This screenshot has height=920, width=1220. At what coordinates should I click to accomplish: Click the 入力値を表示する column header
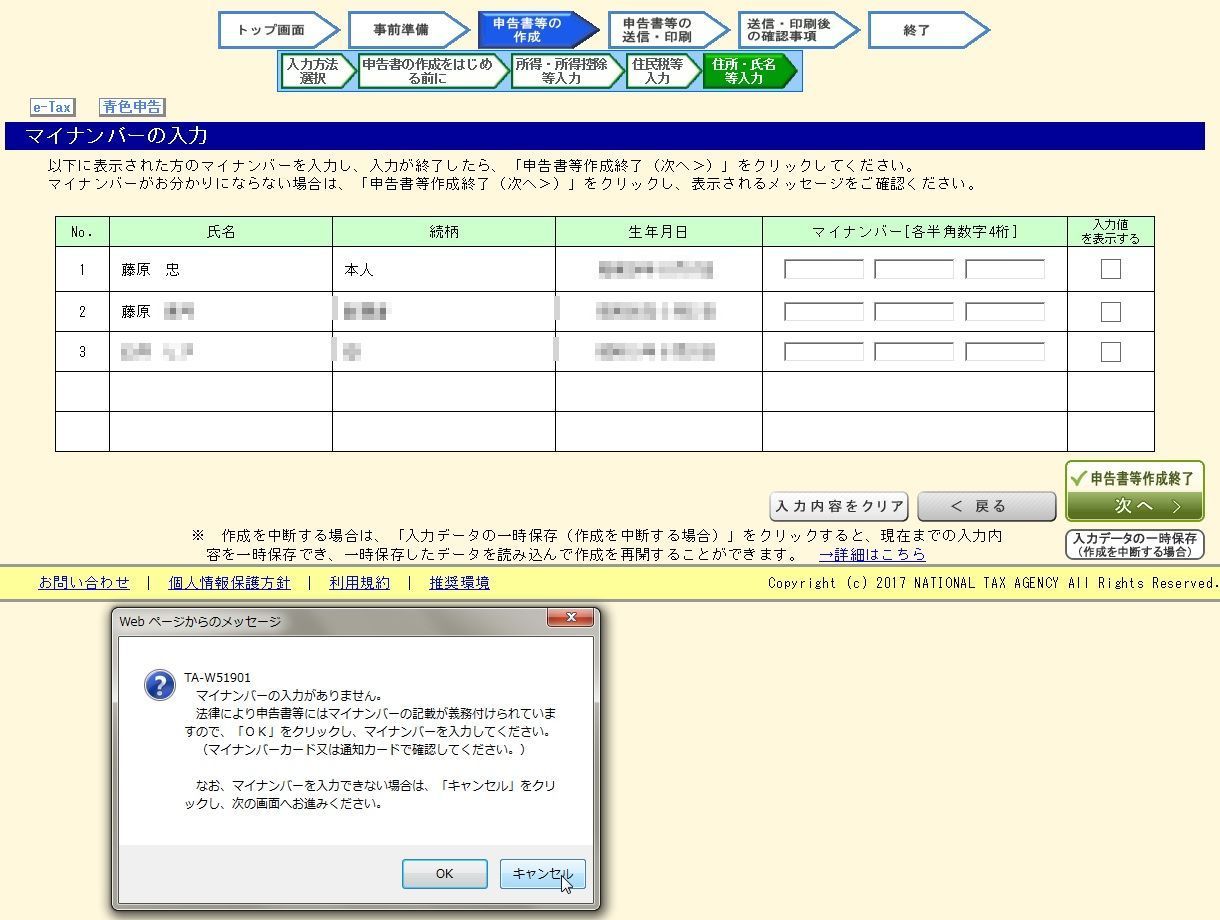[x=1111, y=232]
